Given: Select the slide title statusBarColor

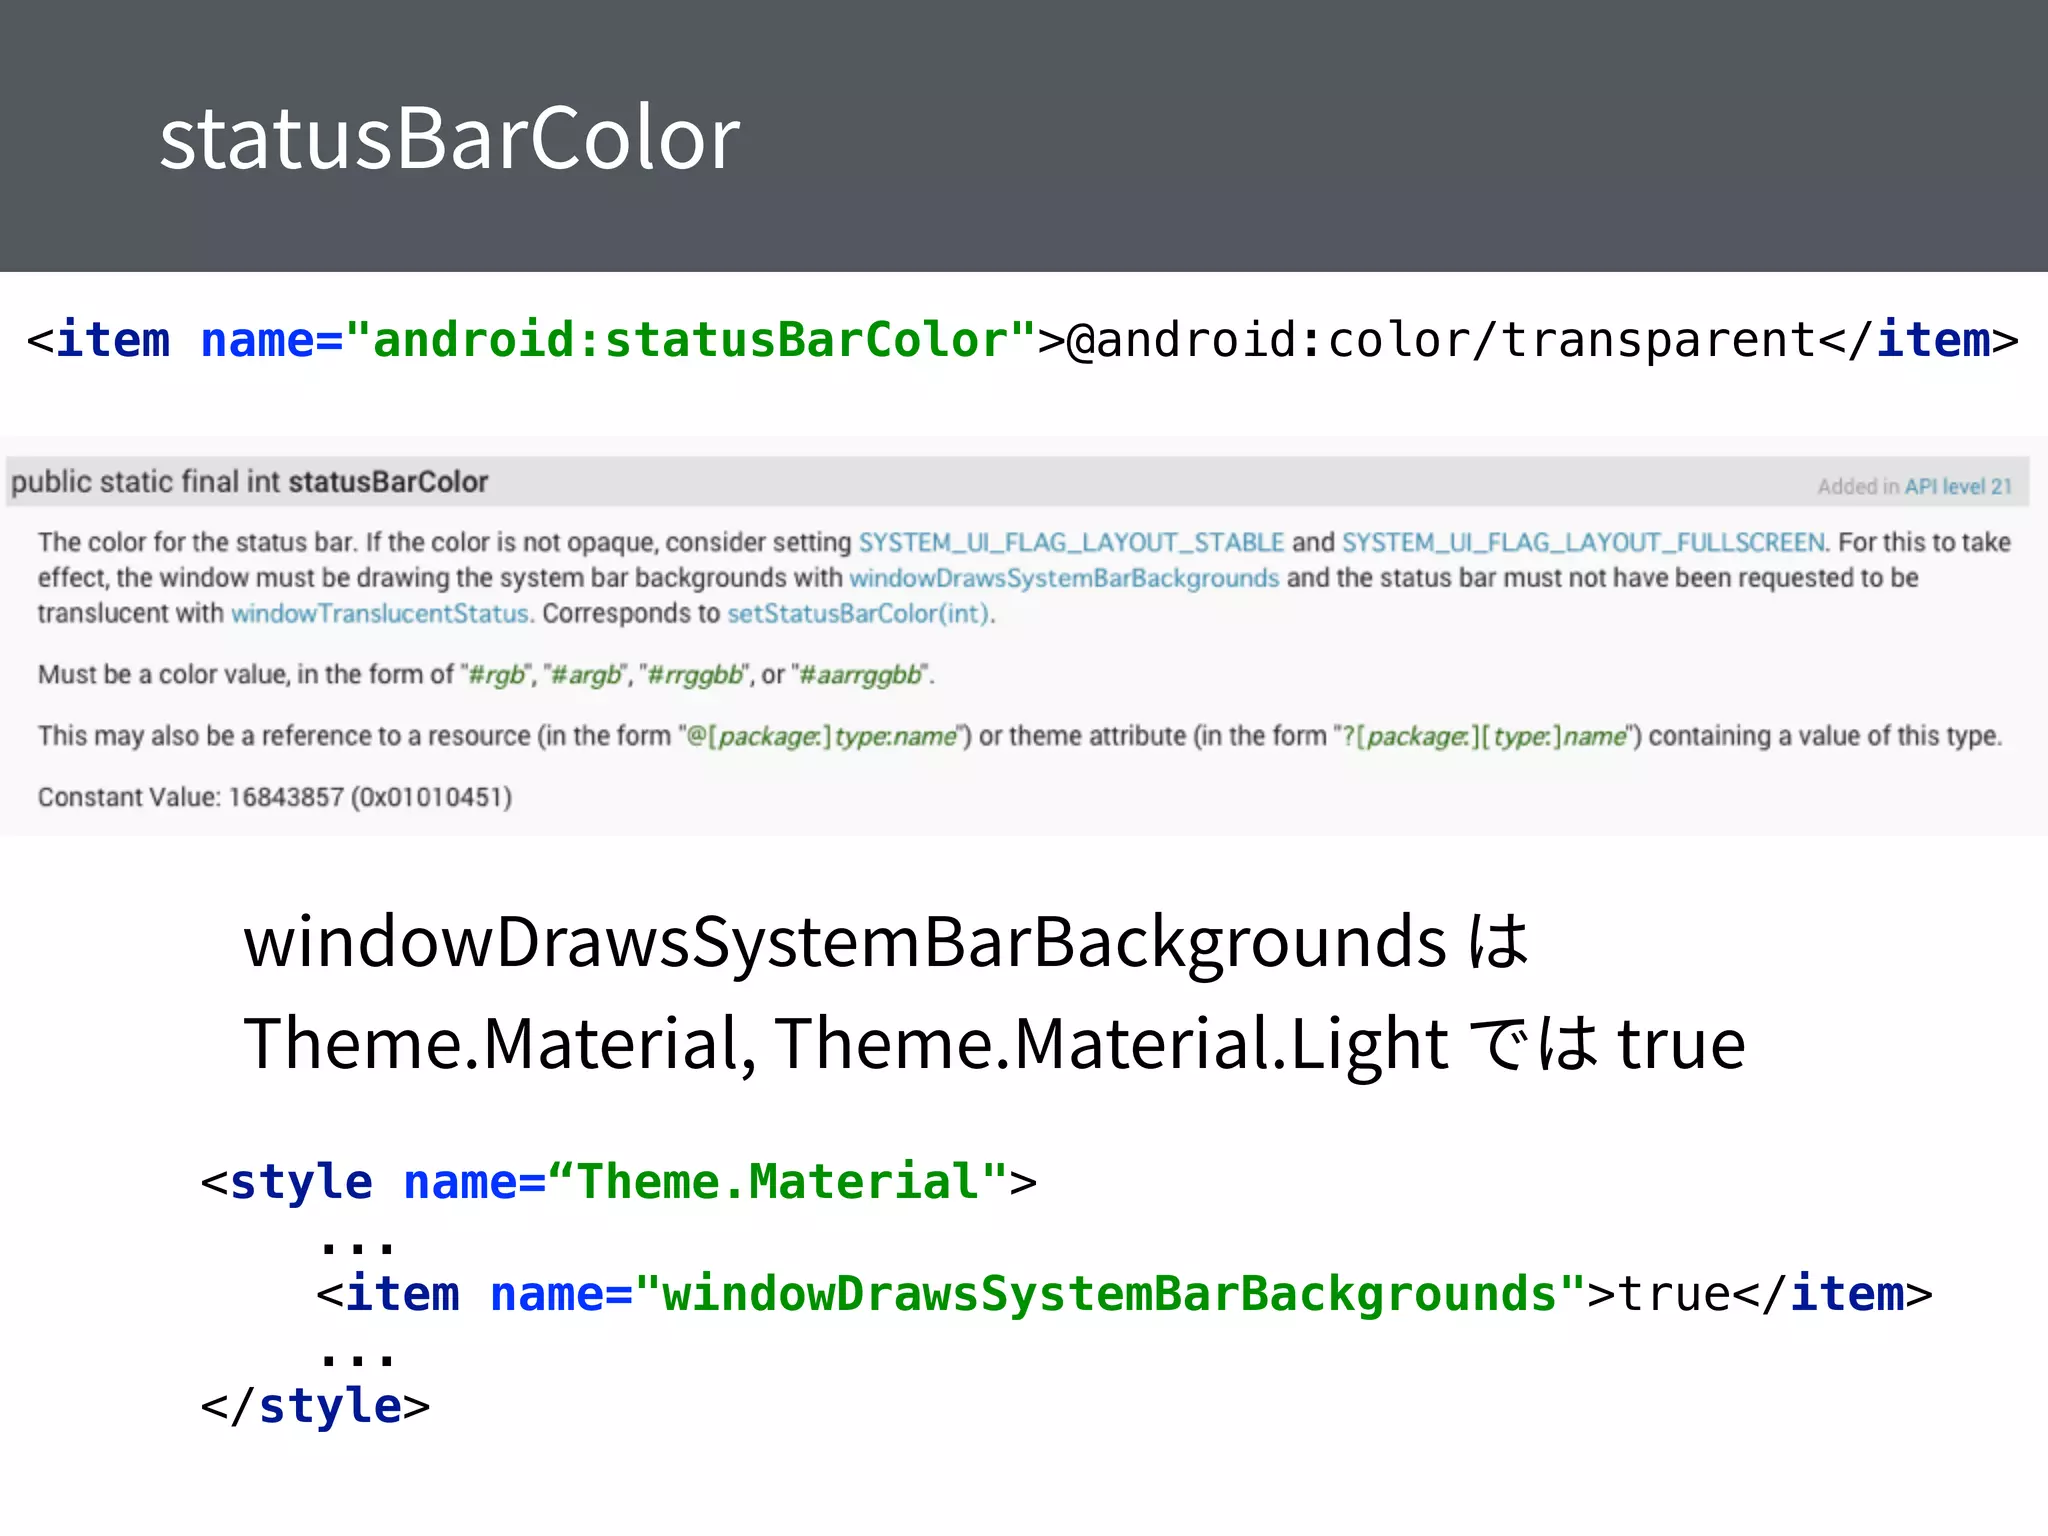Looking at the screenshot, I should [450, 137].
